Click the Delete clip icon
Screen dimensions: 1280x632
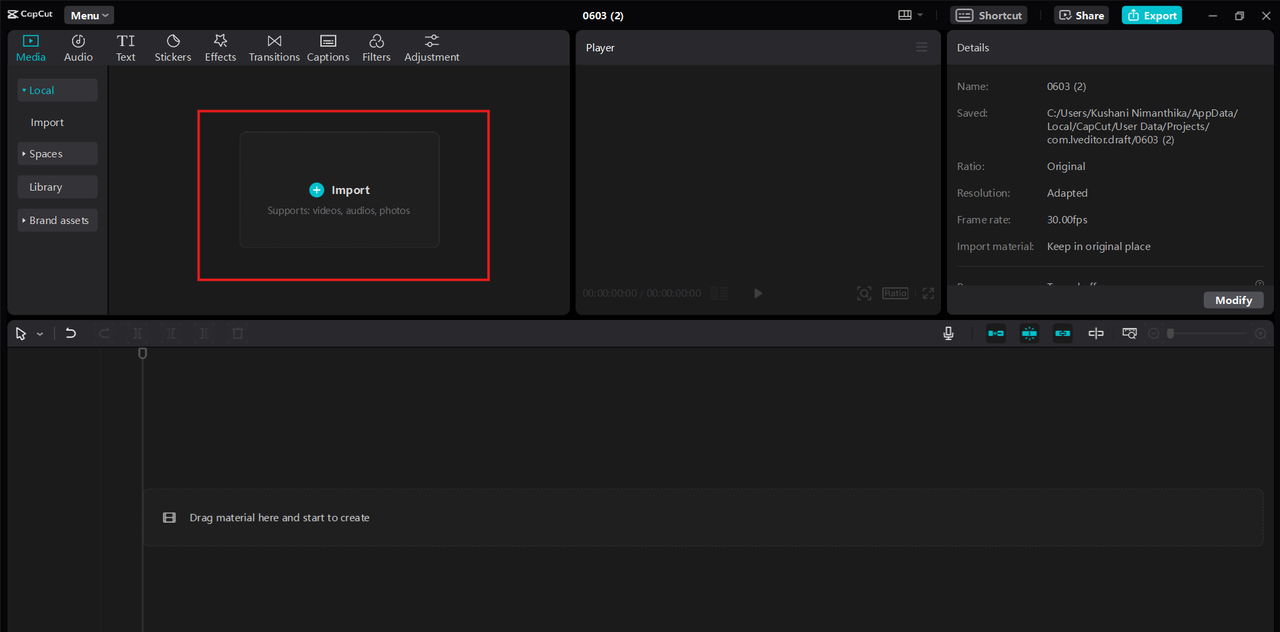click(237, 334)
